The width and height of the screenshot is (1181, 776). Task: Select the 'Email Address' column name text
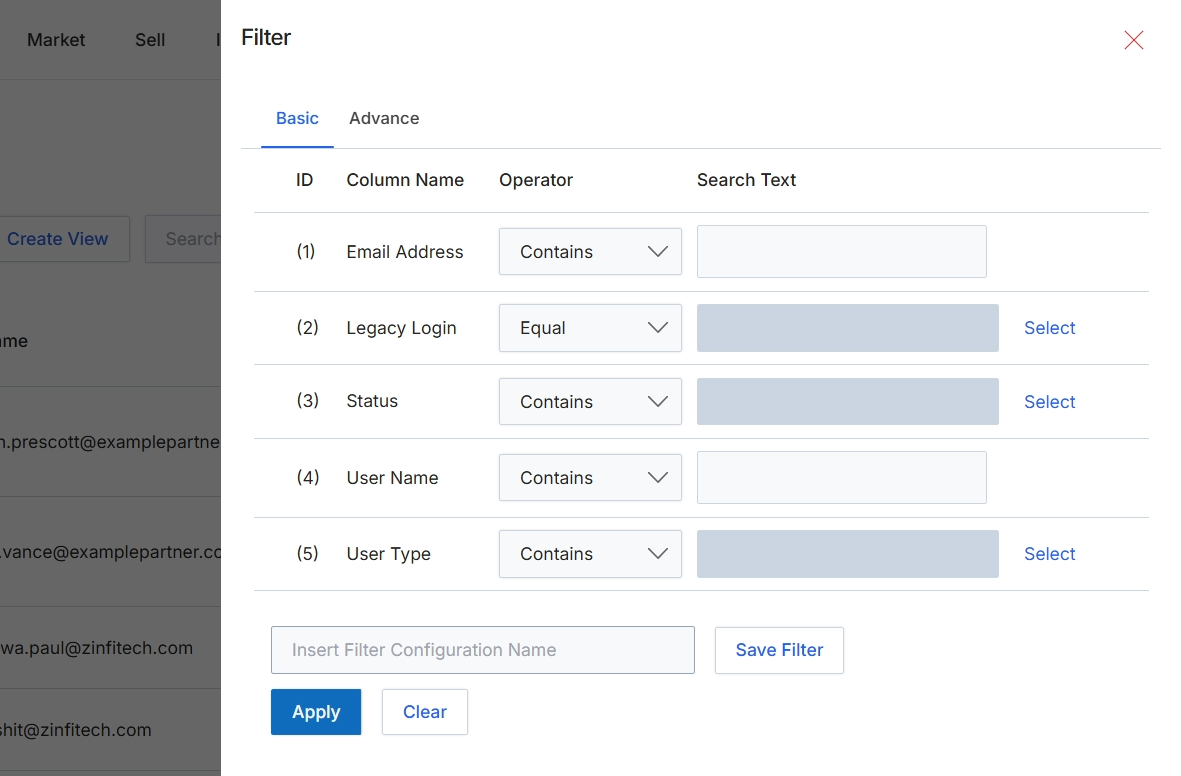(404, 252)
